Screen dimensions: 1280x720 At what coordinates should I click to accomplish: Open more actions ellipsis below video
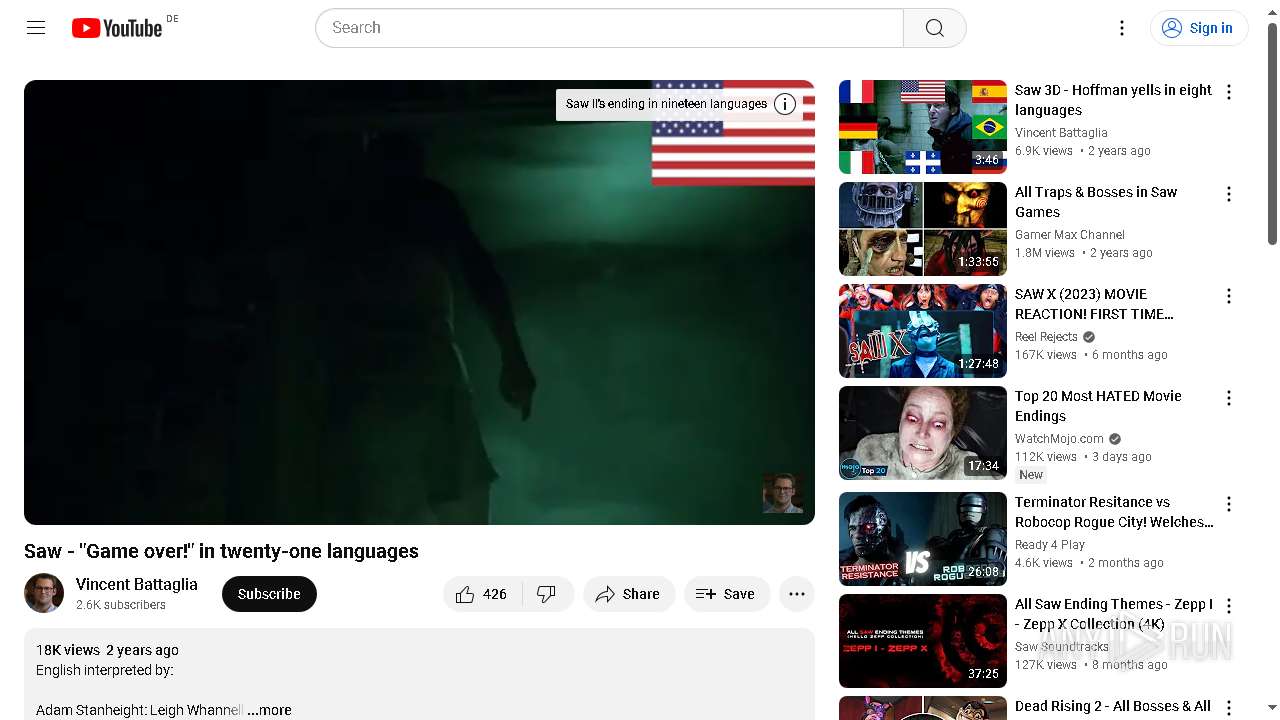pyautogui.click(x=797, y=594)
